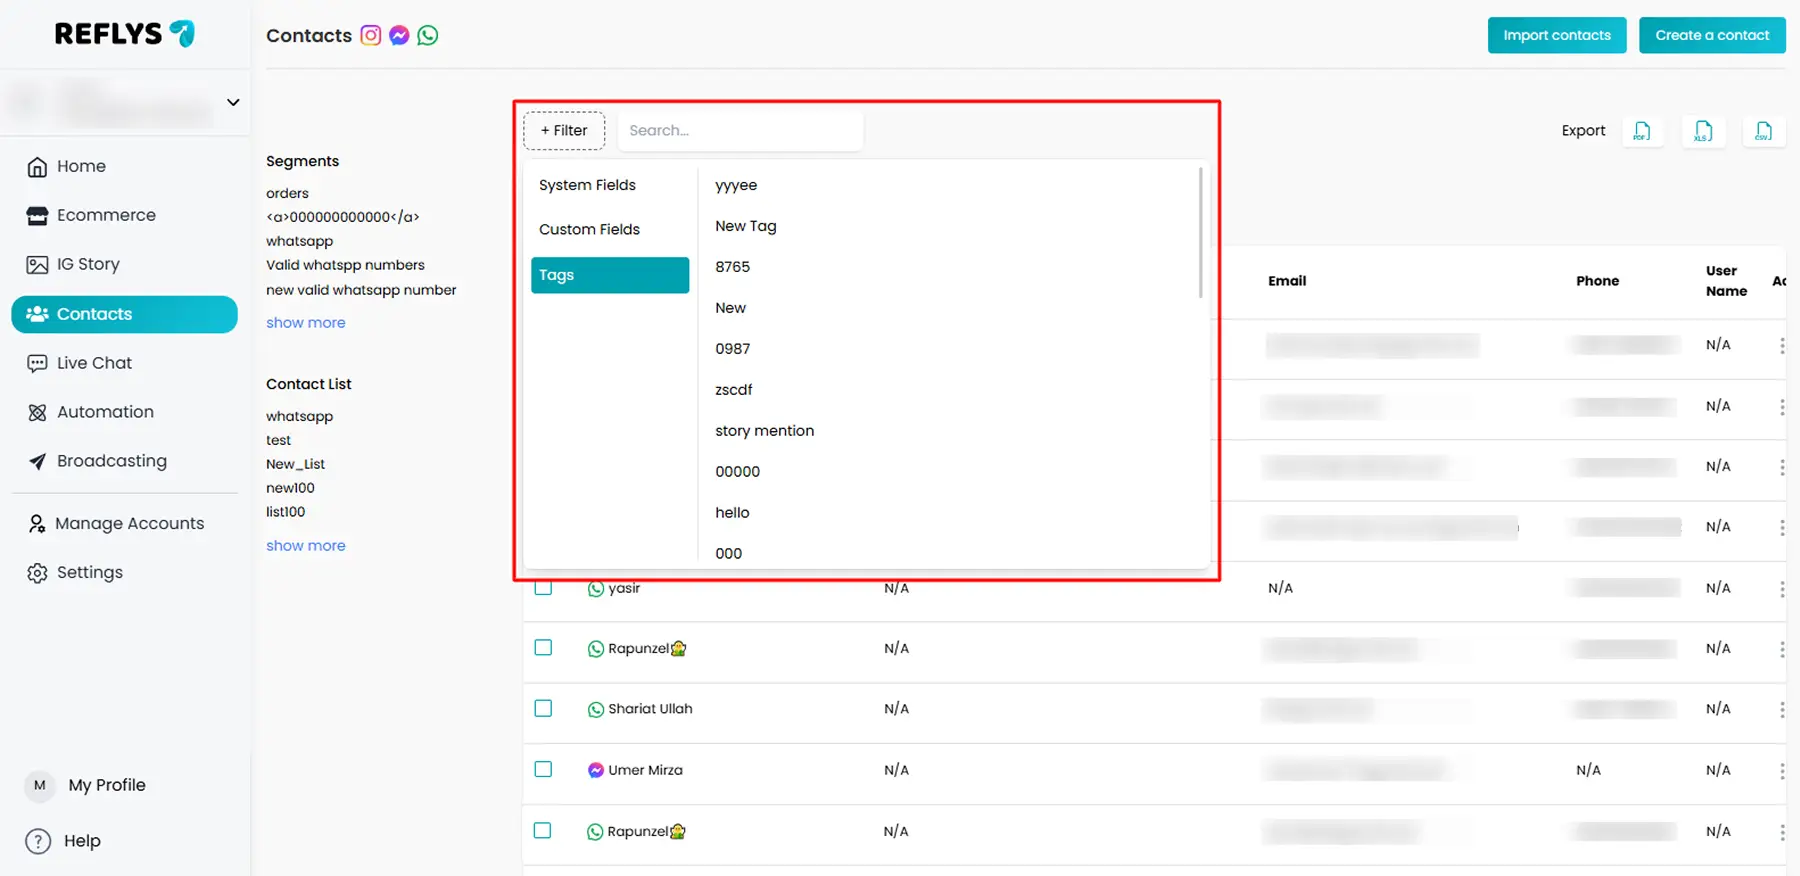The height and width of the screenshot is (876, 1800).
Task: Export contacts as XLS file
Action: point(1703,131)
